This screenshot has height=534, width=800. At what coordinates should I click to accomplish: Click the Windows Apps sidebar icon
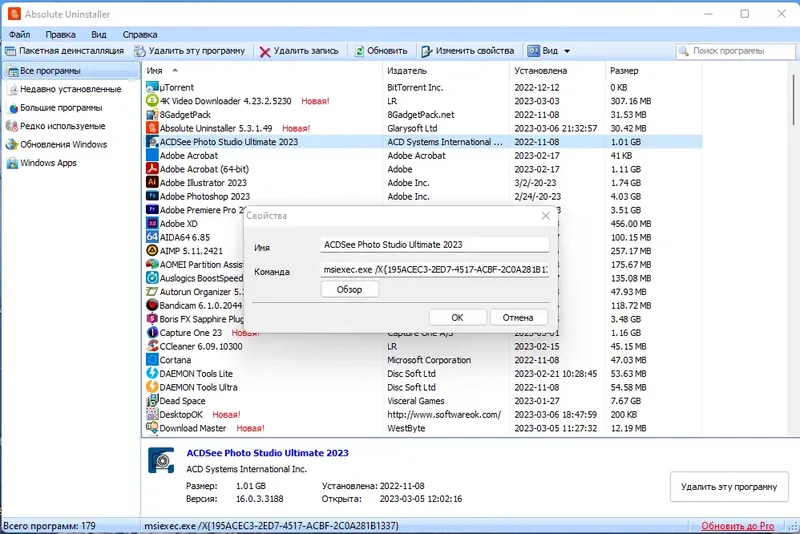point(12,163)
